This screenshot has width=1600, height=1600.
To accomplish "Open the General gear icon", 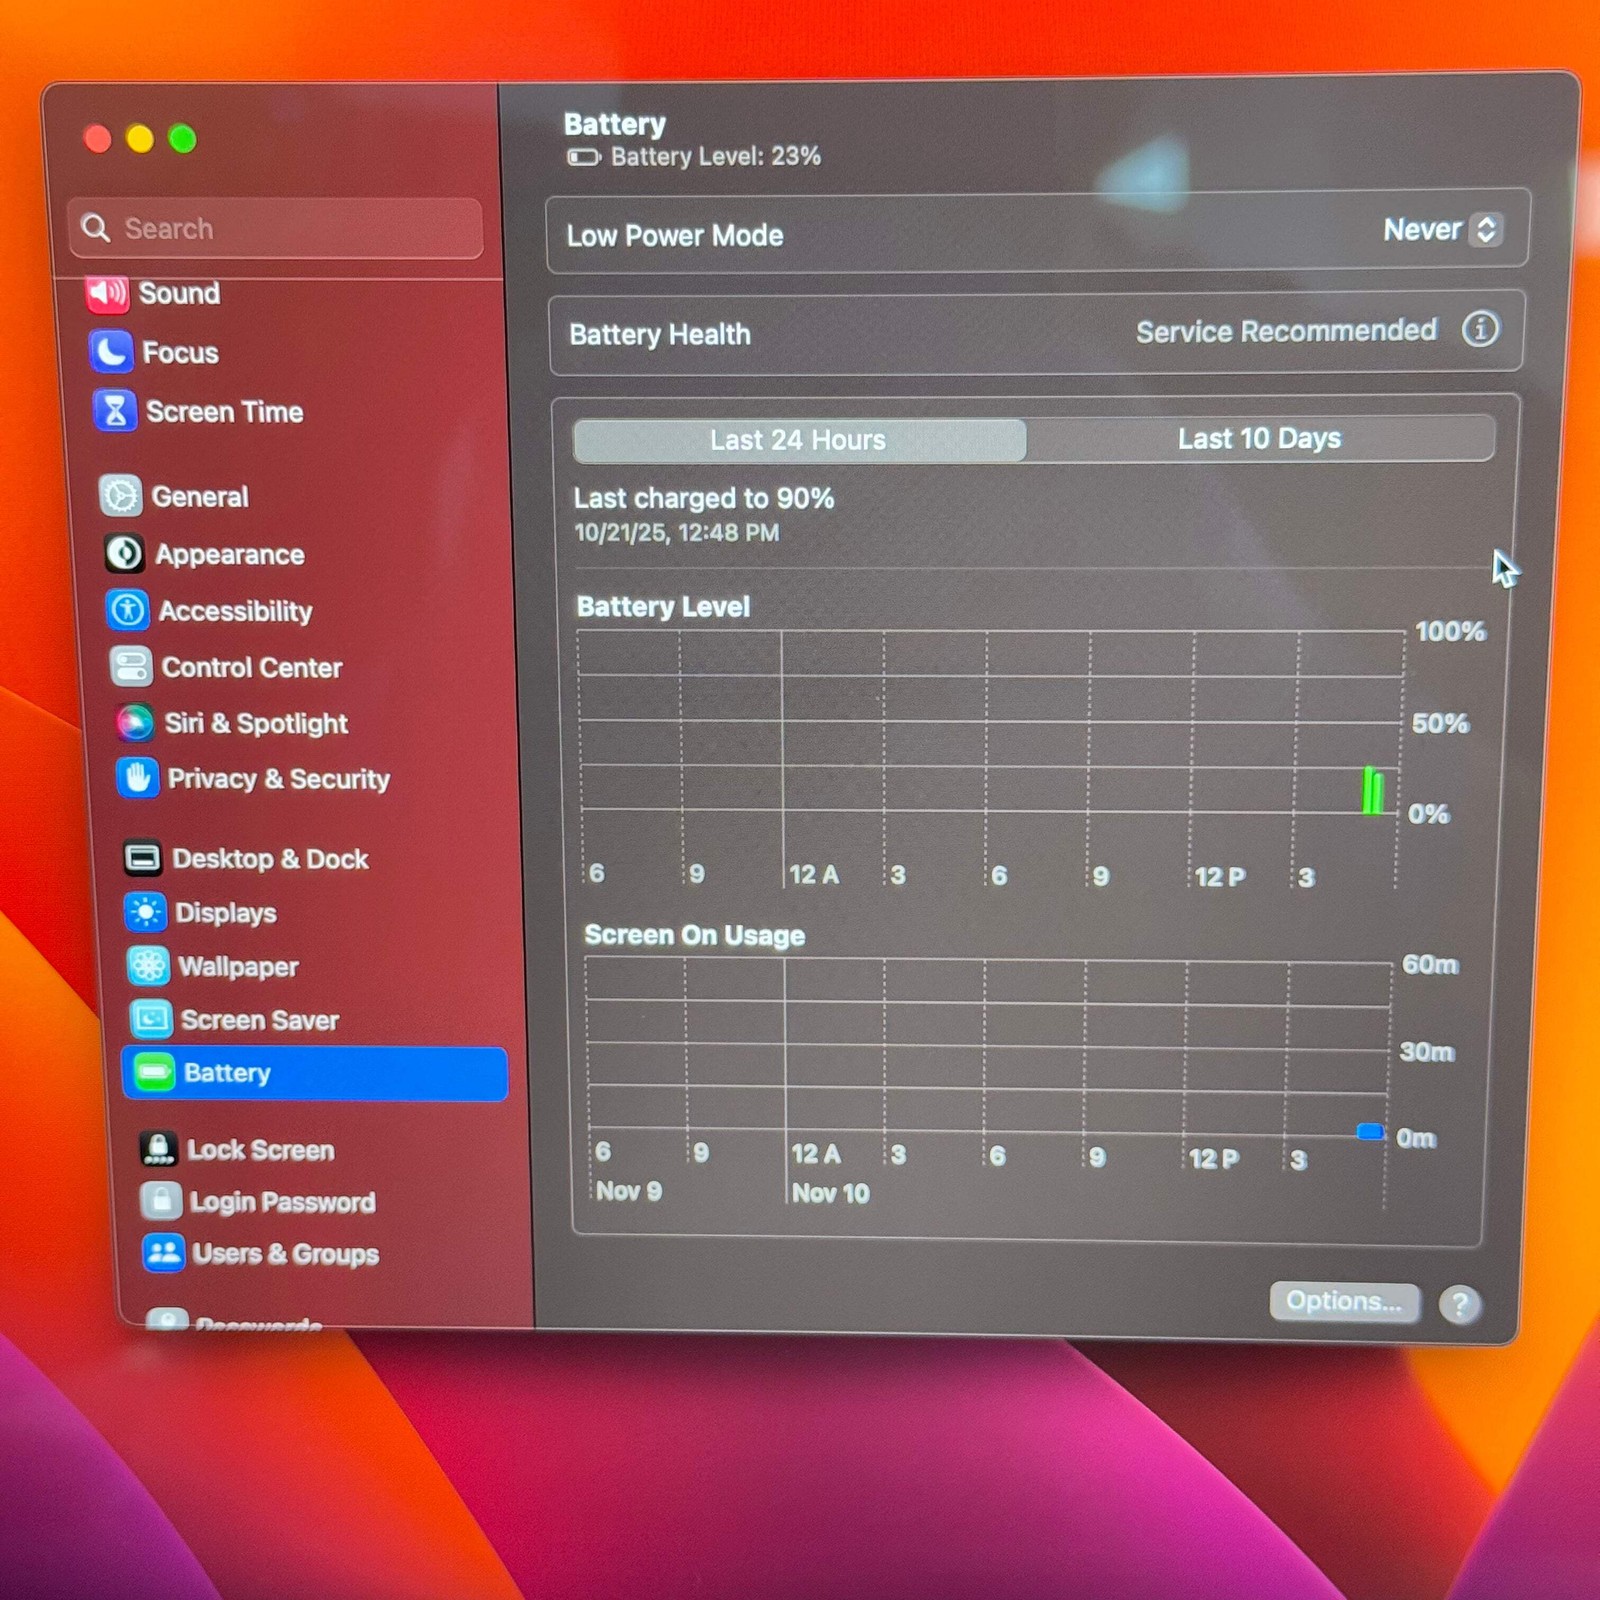I will point(120,496).
